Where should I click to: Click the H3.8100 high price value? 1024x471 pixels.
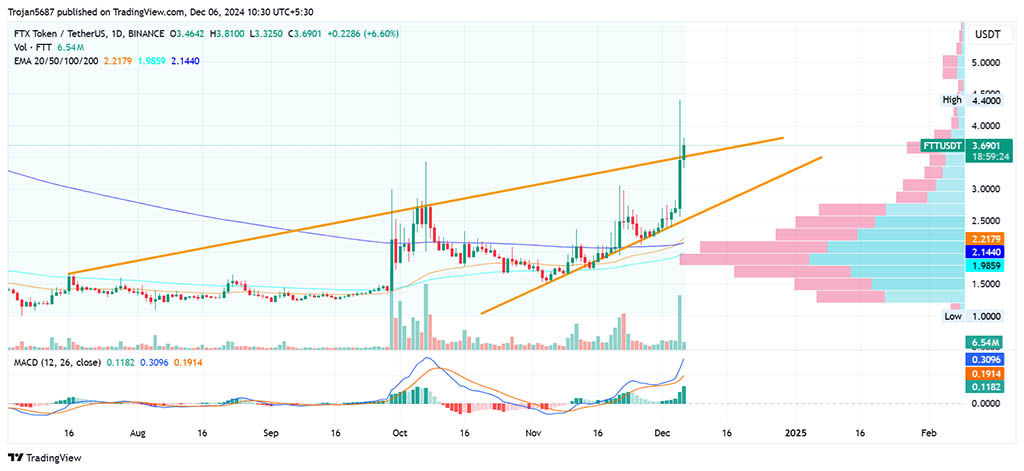[x=228, y=33]
